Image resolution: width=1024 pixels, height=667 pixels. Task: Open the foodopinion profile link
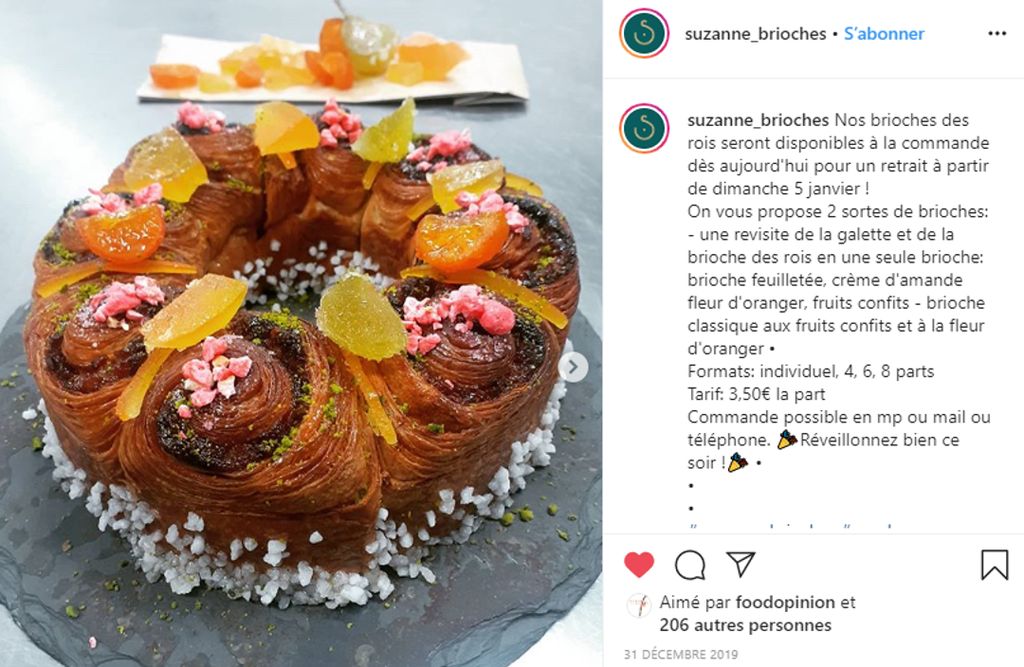point(785,602)
